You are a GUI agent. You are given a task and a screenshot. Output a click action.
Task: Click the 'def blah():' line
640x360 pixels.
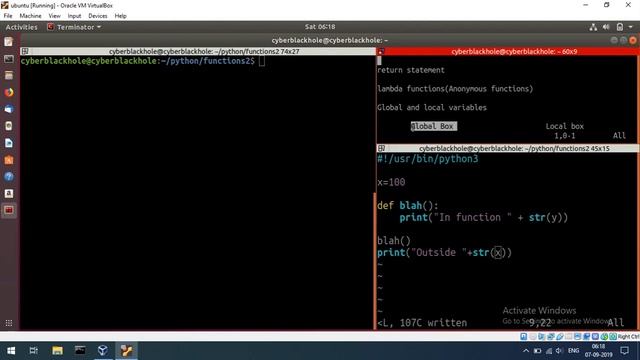407,205
